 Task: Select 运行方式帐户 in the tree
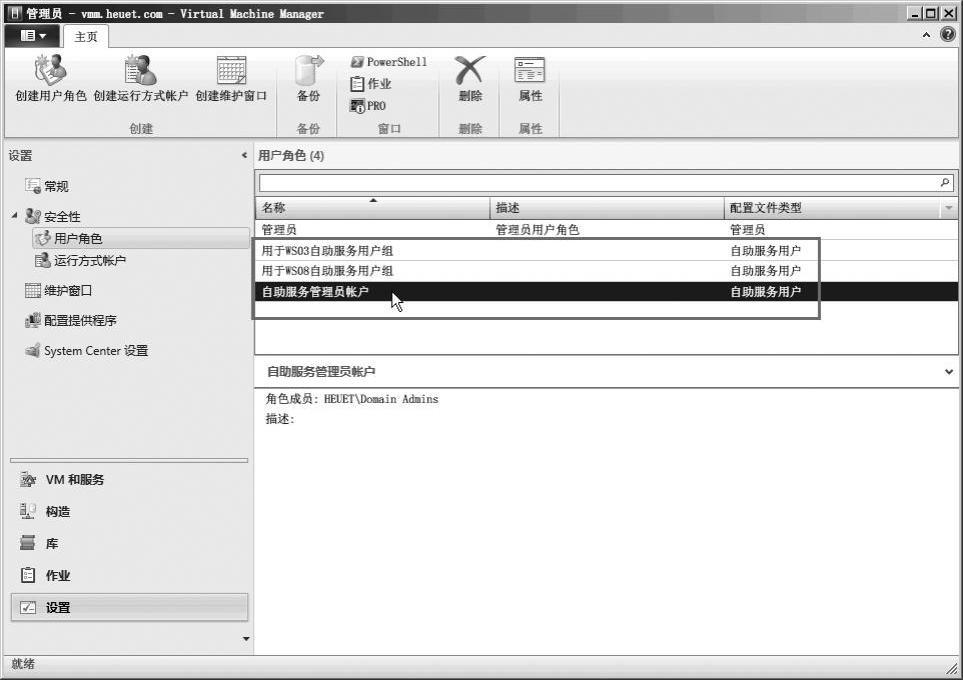click(x=89, y=261)
